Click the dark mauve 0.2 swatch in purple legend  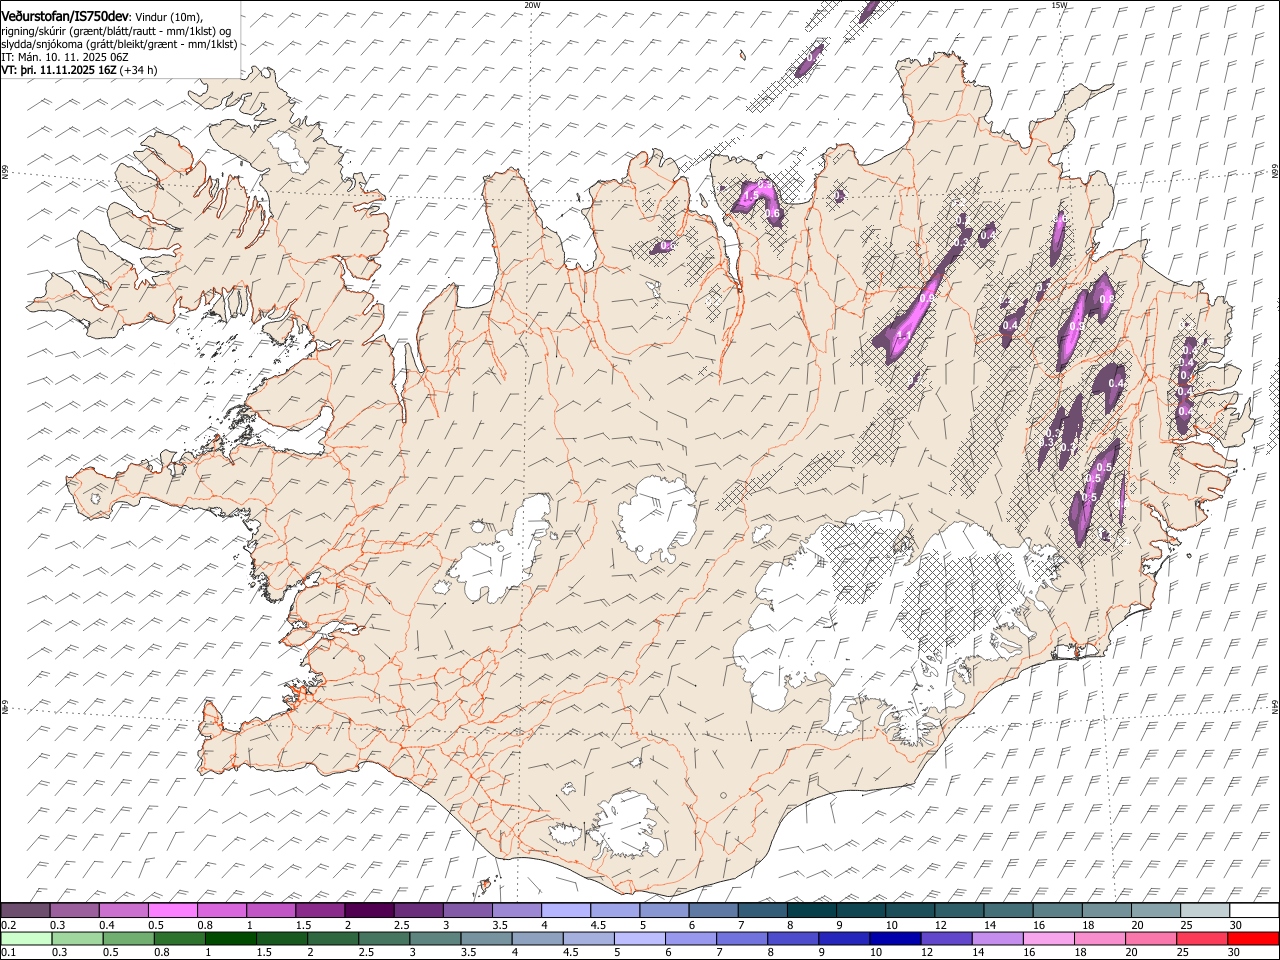tap(25, 911)
